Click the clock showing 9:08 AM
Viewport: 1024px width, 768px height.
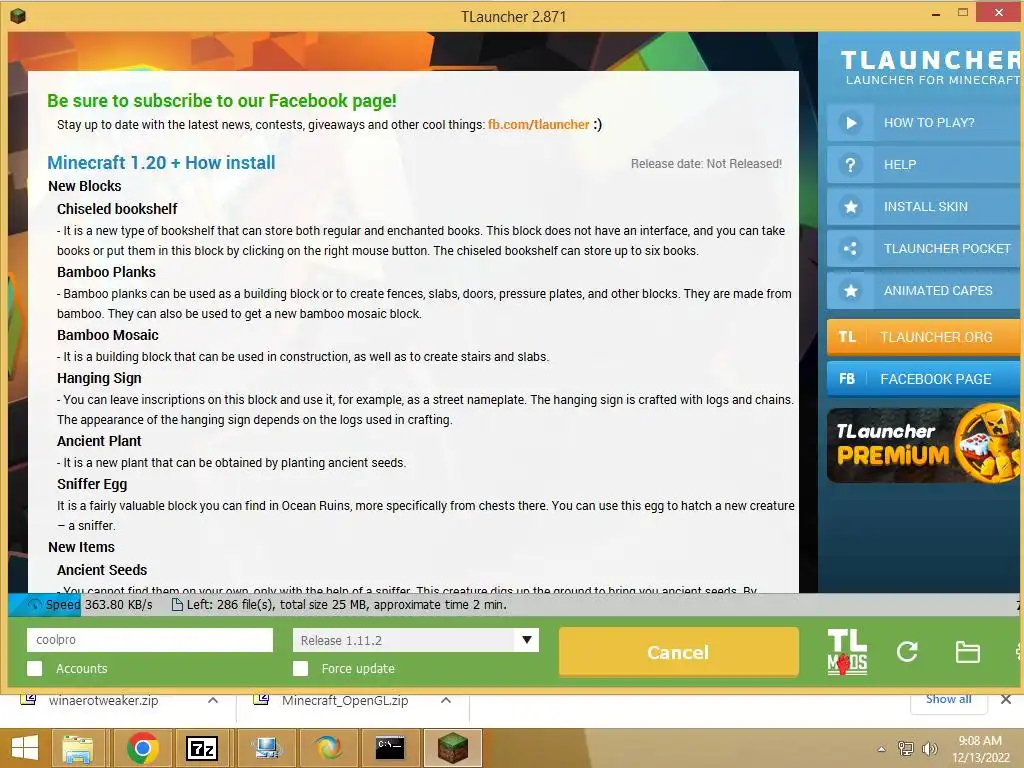(980, 741)
